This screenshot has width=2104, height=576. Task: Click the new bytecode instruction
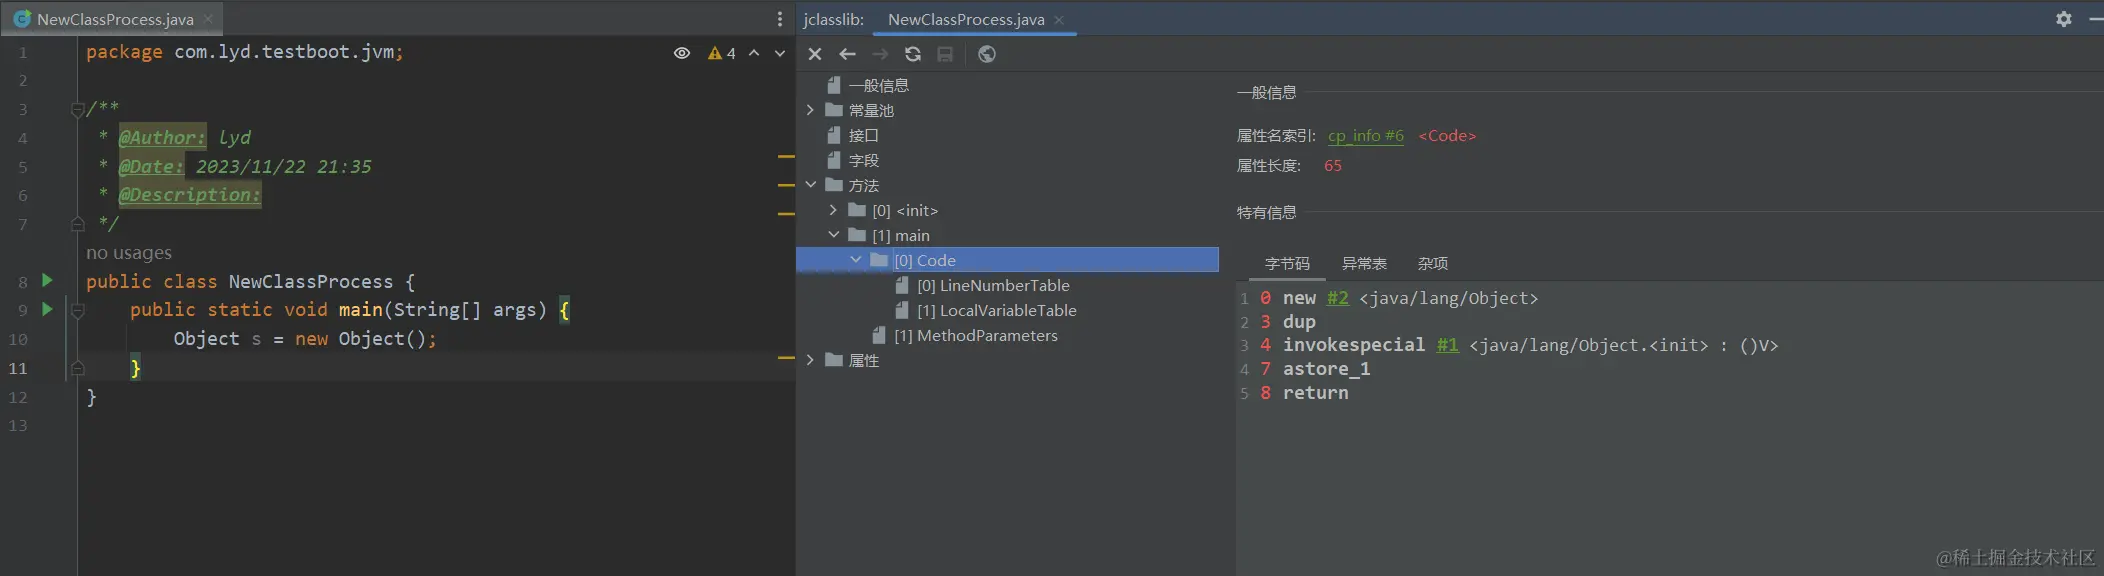click(x=1299, y=298)
